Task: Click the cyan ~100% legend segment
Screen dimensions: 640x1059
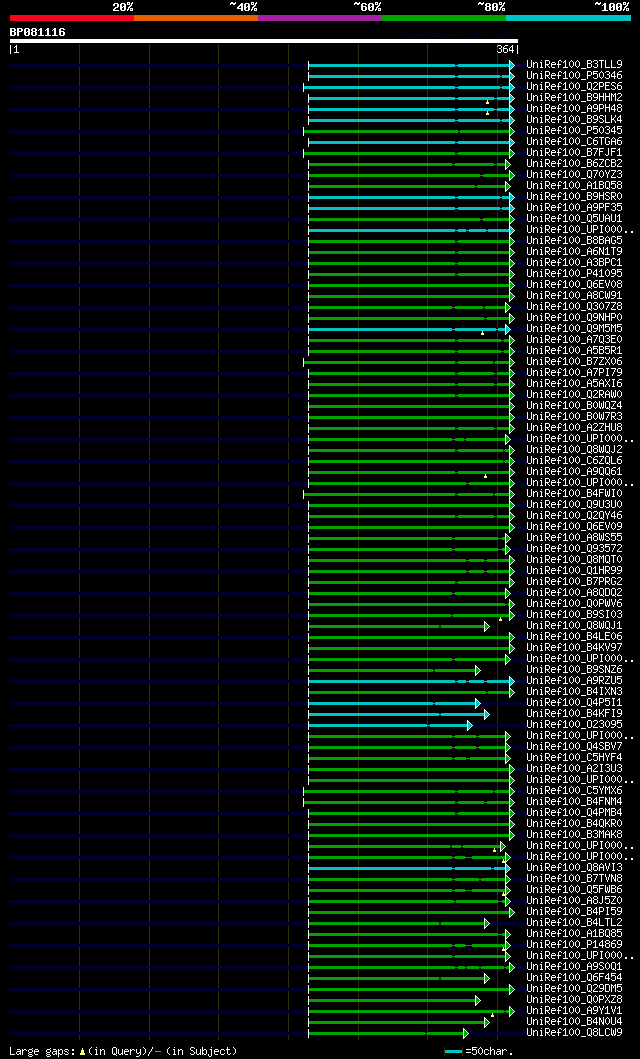Action: pyautogui.click(x=568, y=18)
